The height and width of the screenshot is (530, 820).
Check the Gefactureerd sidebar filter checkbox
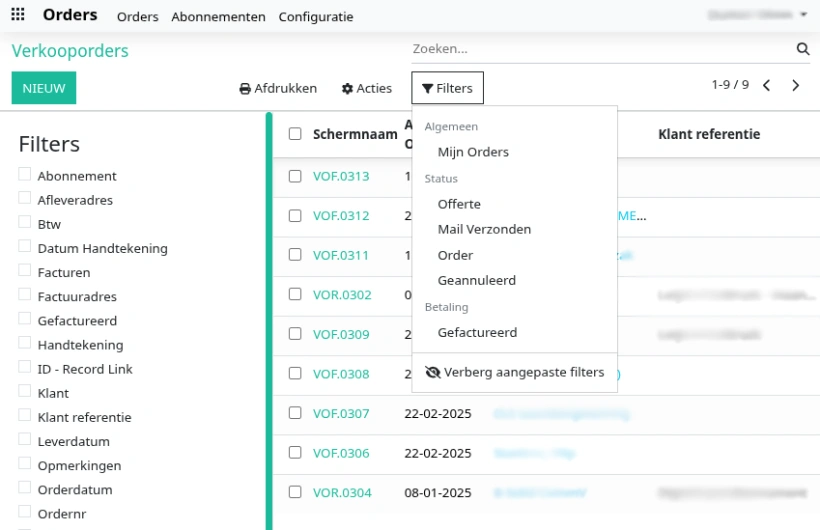point(25,319)
